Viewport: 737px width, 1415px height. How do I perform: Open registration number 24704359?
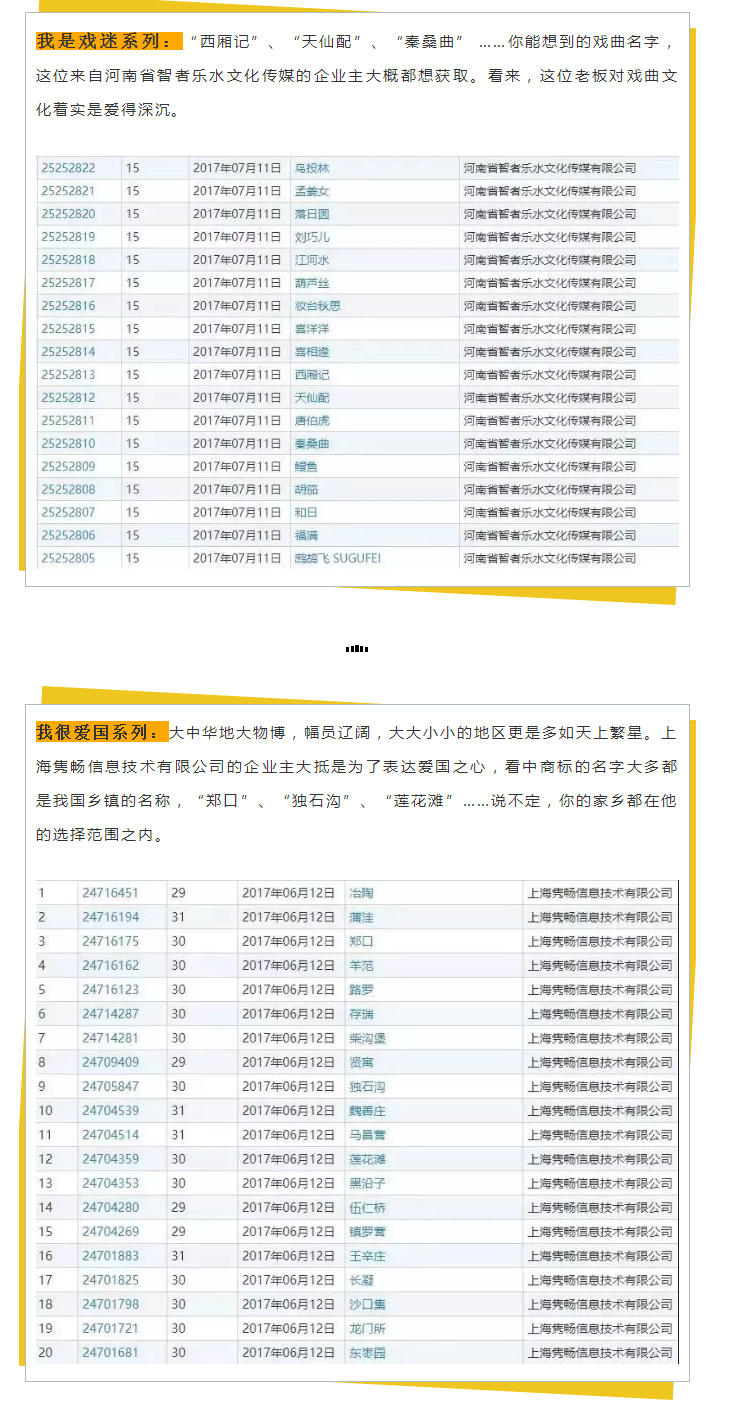tap(110, 1159)
